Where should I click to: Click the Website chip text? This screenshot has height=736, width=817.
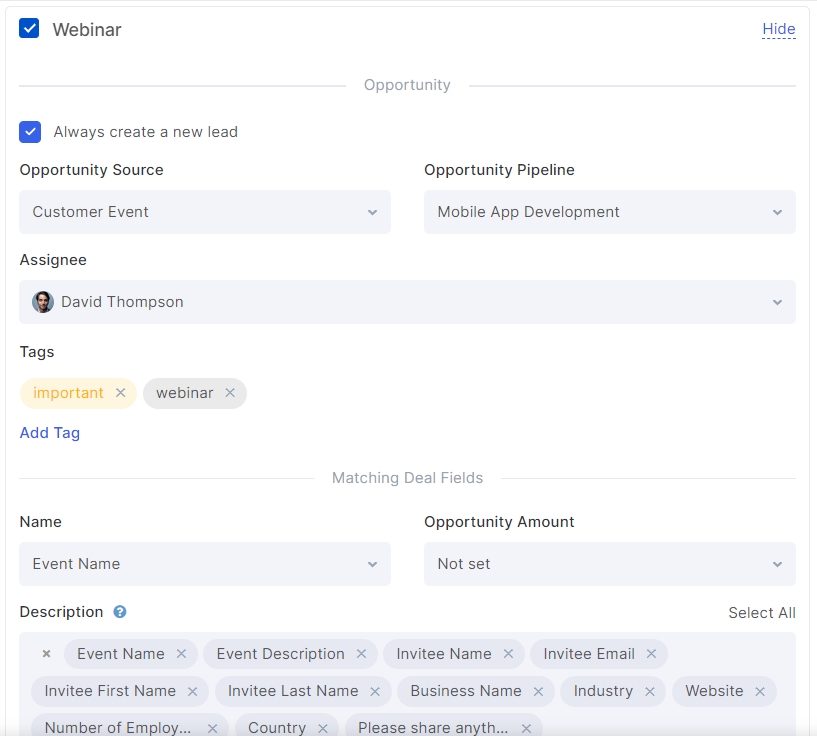[714, 691]
